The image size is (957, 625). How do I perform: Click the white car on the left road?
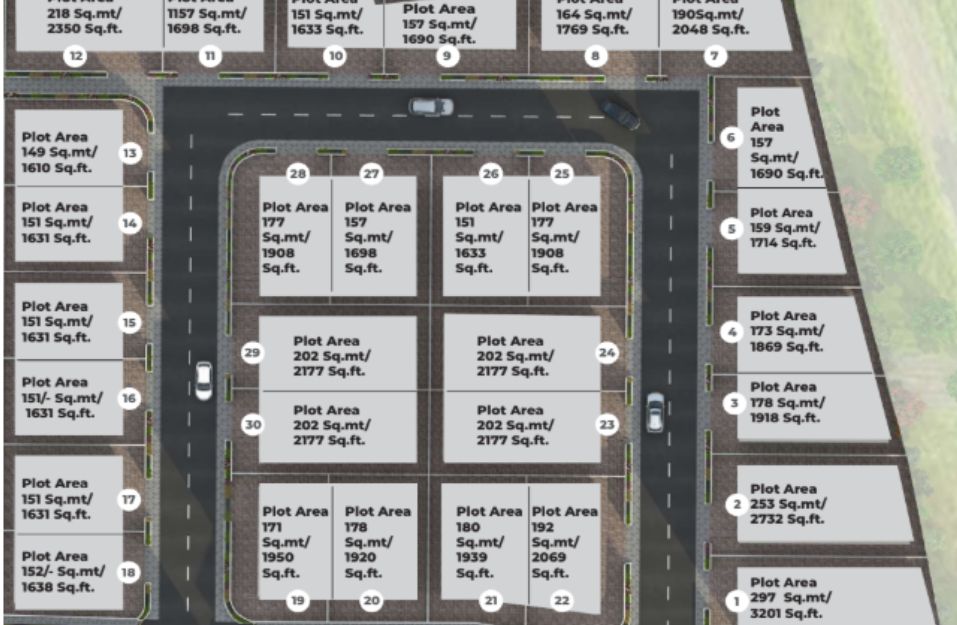(x=203, y=381)
